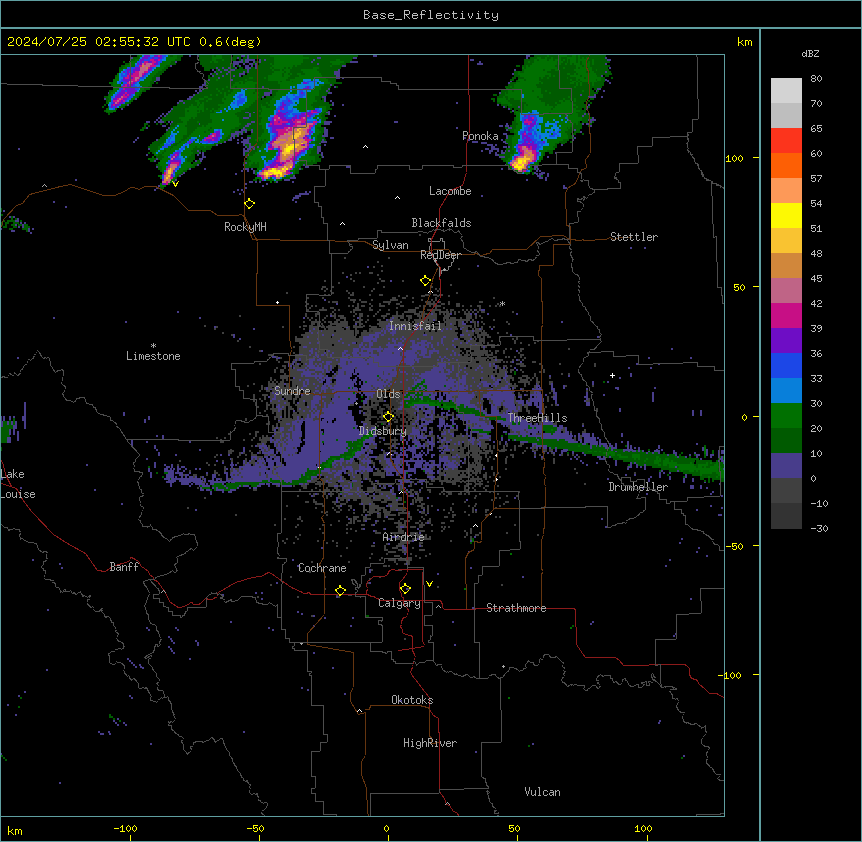This screenshot has height=842, width=862.
Task: Click the -50 tick label on right axis
Action: tap(734, 546)
